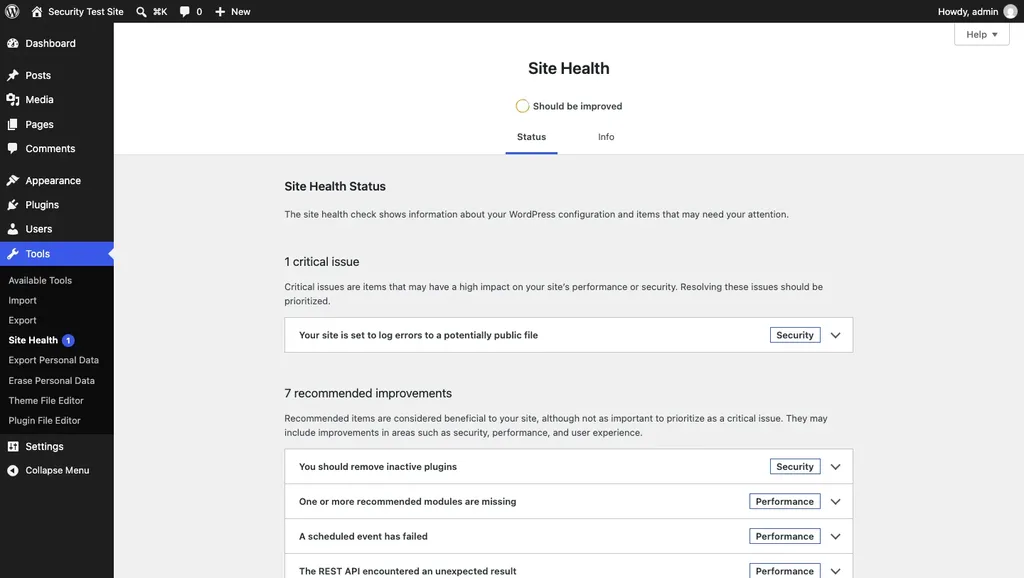Click Performance badge on scheduled event row
The image size is (1024, 578).
click(784, 536)
